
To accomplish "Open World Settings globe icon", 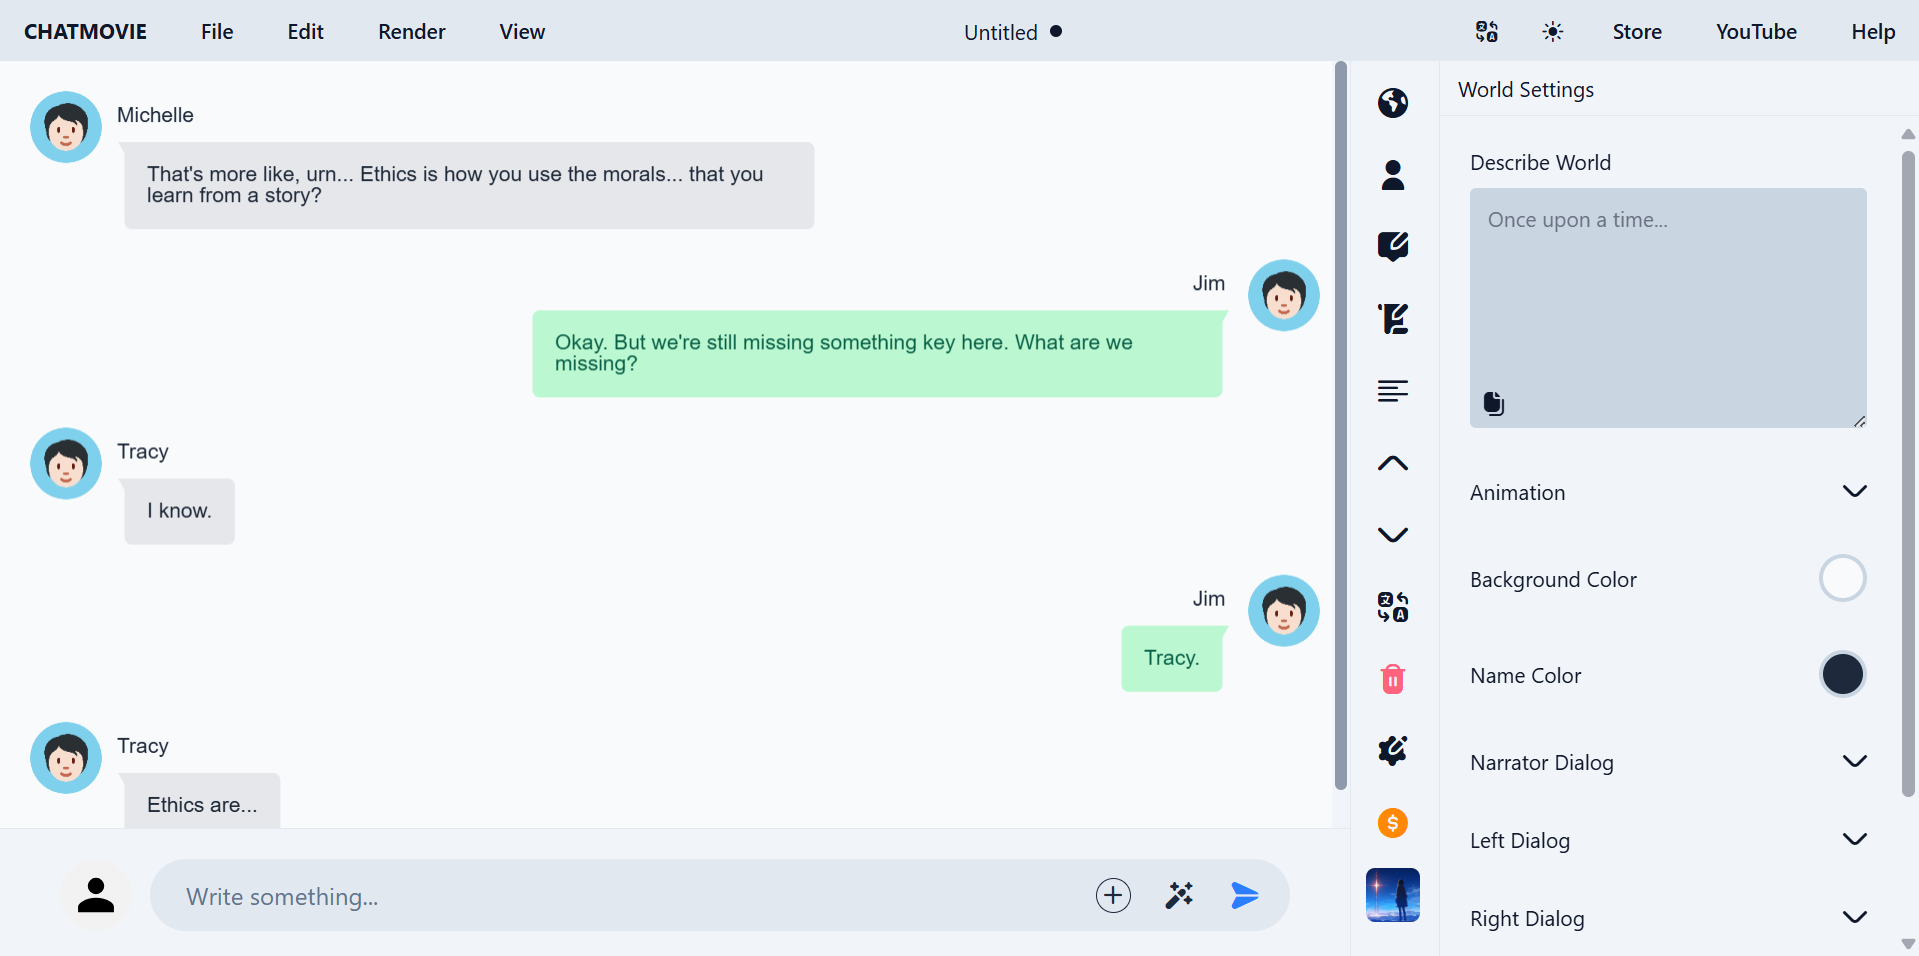I will [1392, 103].
